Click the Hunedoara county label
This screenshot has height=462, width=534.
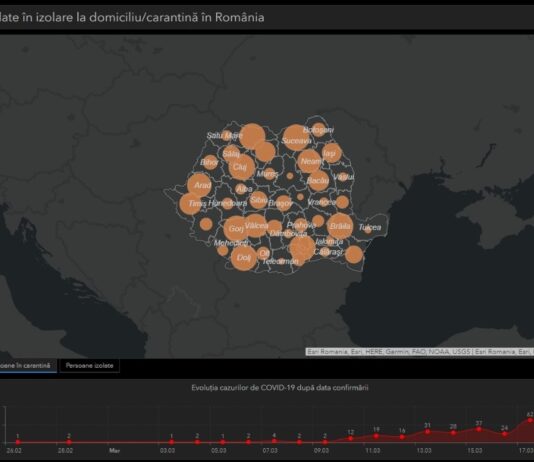[228, 204]
